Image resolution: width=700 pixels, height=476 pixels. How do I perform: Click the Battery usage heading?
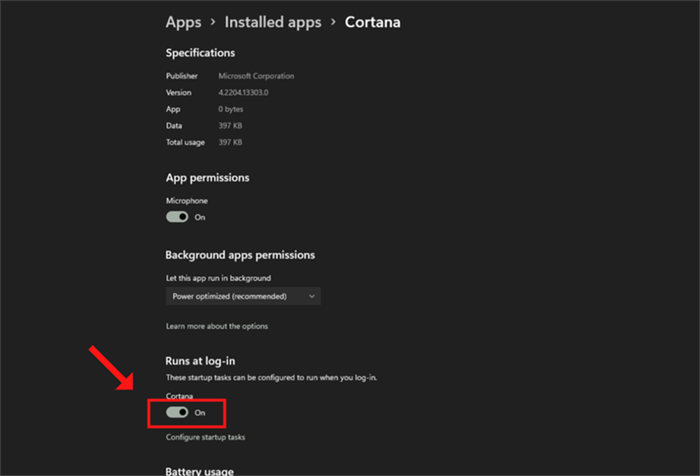(x=200, y=471)
